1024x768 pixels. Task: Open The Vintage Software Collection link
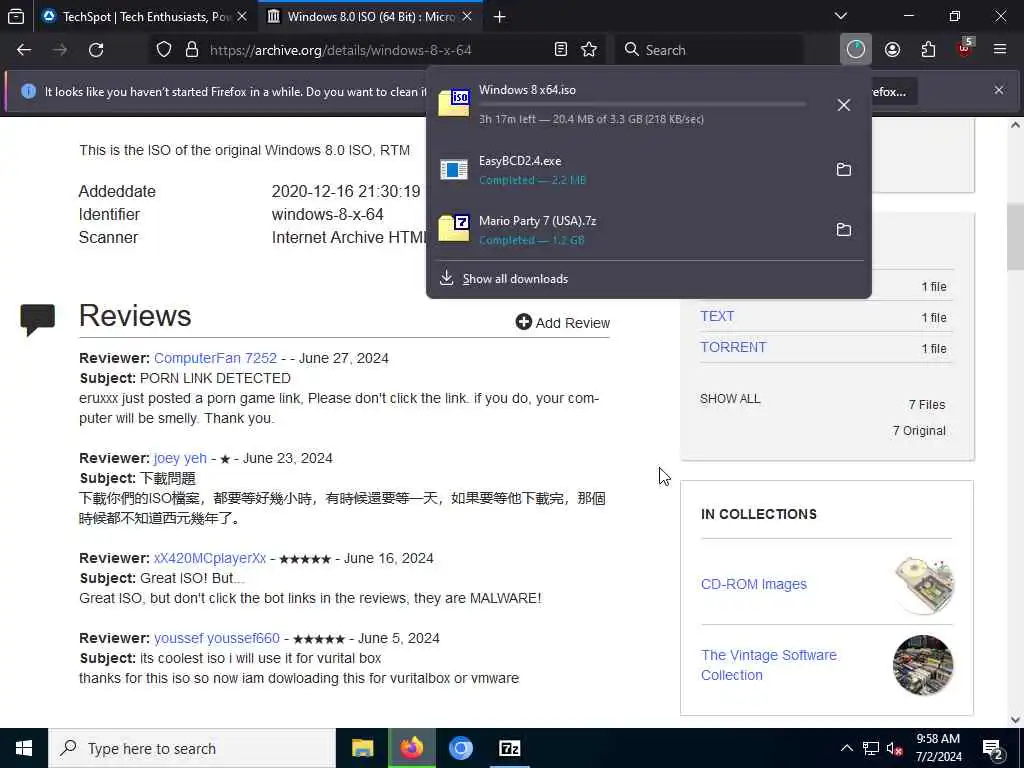pyautogui.click(x=769, y=665)
